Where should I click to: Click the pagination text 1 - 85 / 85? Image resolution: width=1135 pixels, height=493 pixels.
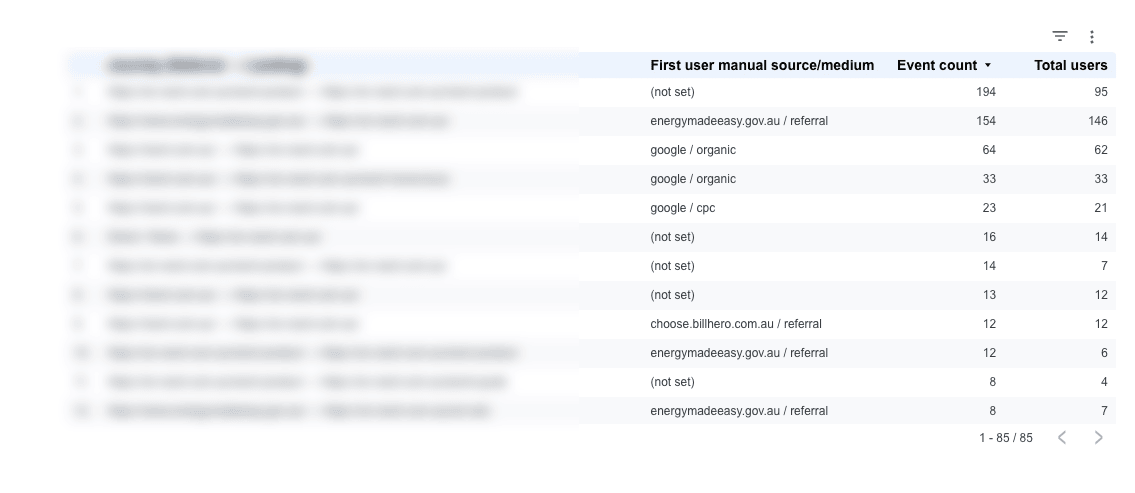pos(1005,437)
